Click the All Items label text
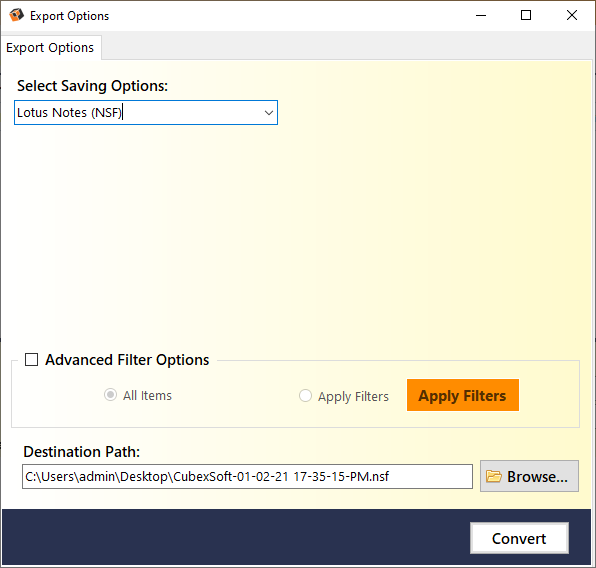The height and width of the screenshot is (568, 596). point(147,395)
